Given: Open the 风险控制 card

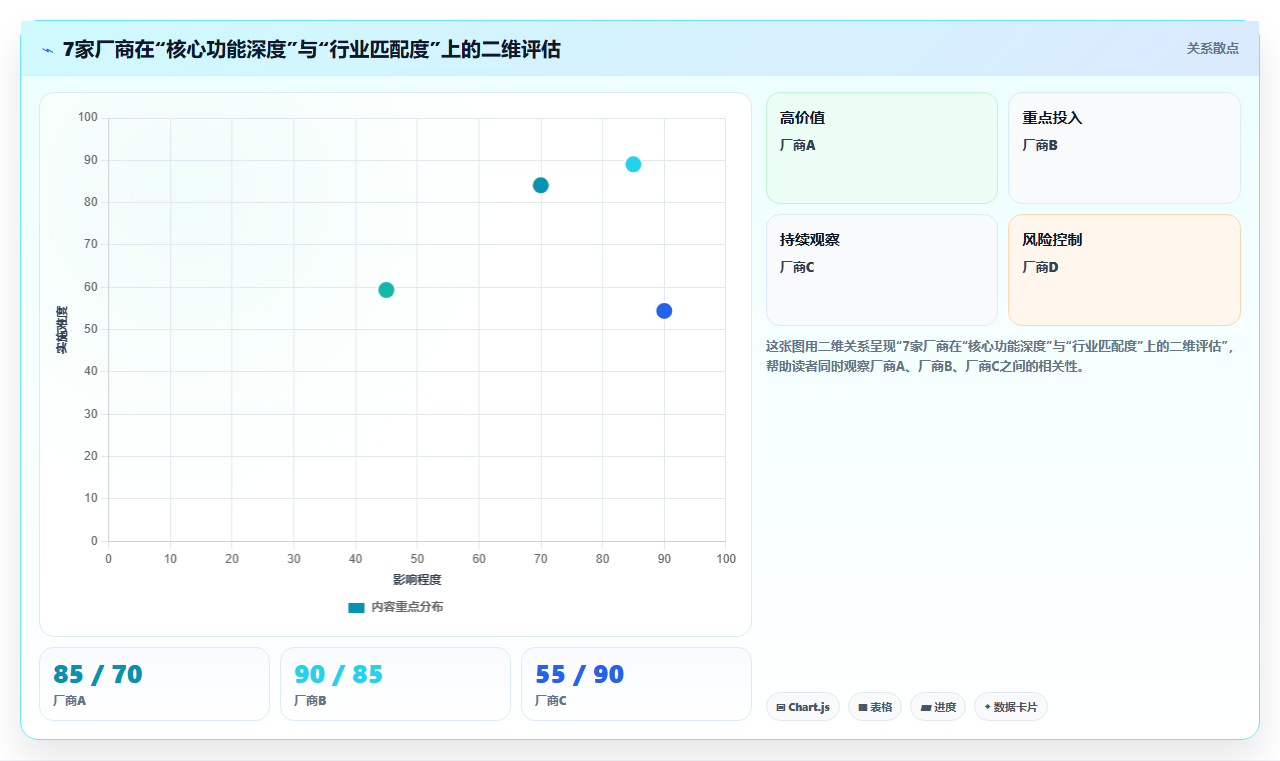Looking at the screenshot, I should click(1124, 270).
